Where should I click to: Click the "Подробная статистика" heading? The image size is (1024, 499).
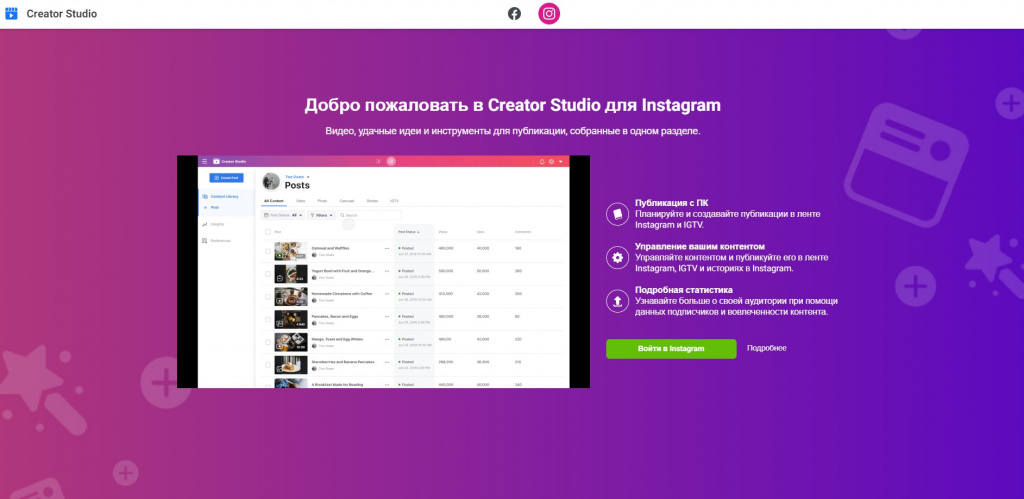(684, 290)
